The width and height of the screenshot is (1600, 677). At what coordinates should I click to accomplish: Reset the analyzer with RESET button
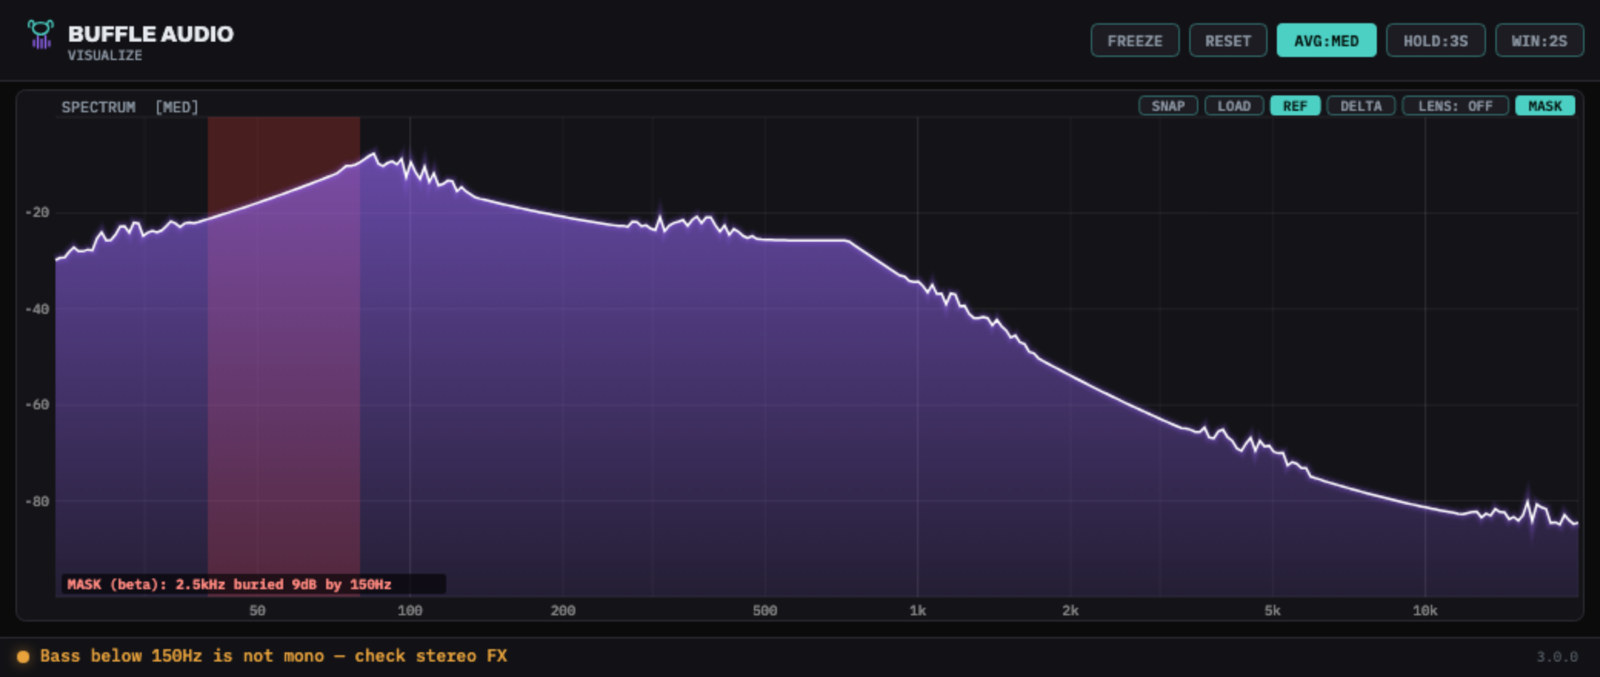point(1228,41)
